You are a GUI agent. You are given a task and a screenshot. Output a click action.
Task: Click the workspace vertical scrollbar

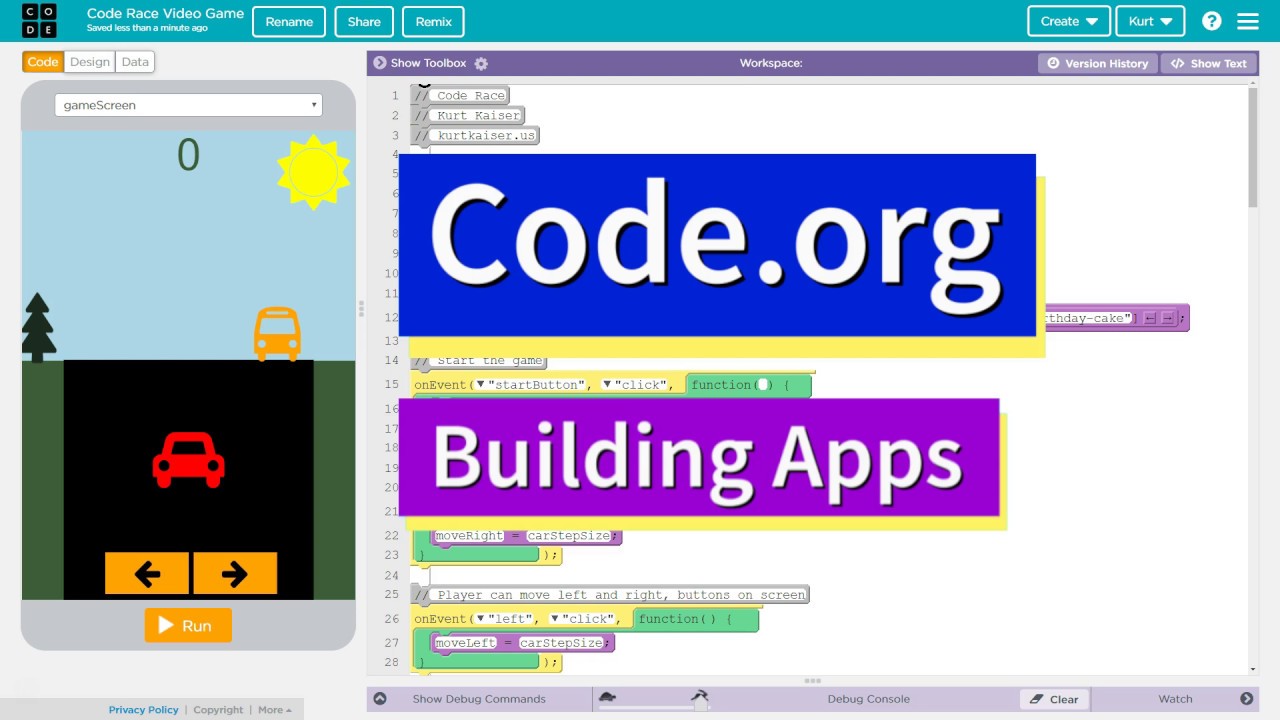pos(1253,147)
